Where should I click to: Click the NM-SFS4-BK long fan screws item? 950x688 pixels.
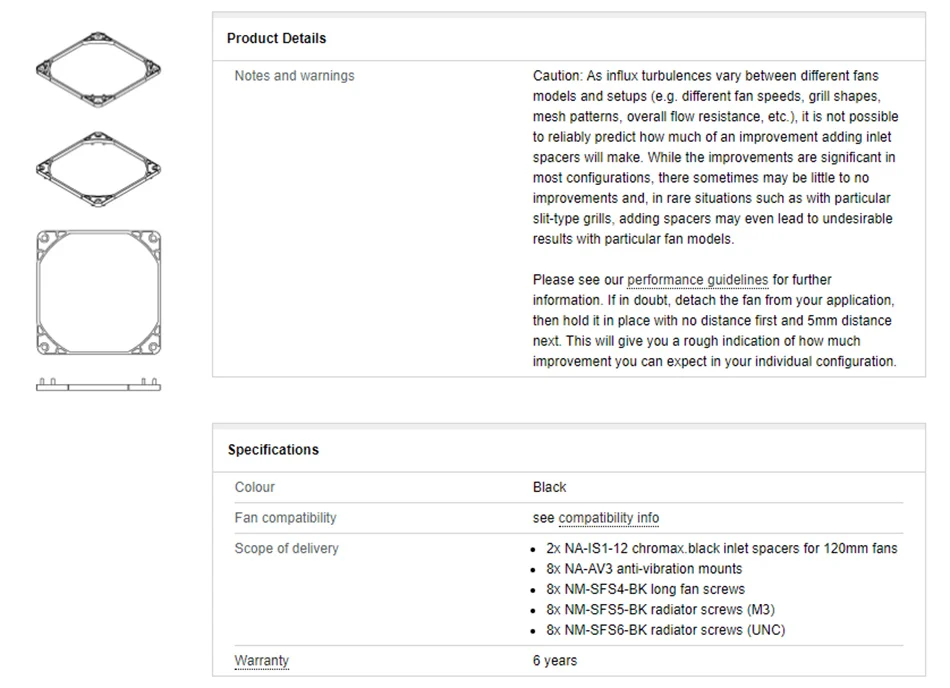pos(645,589)
